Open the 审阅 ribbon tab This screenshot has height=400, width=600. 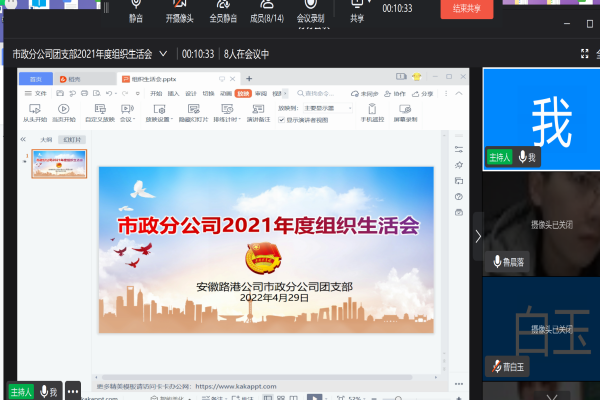[261, 93]
